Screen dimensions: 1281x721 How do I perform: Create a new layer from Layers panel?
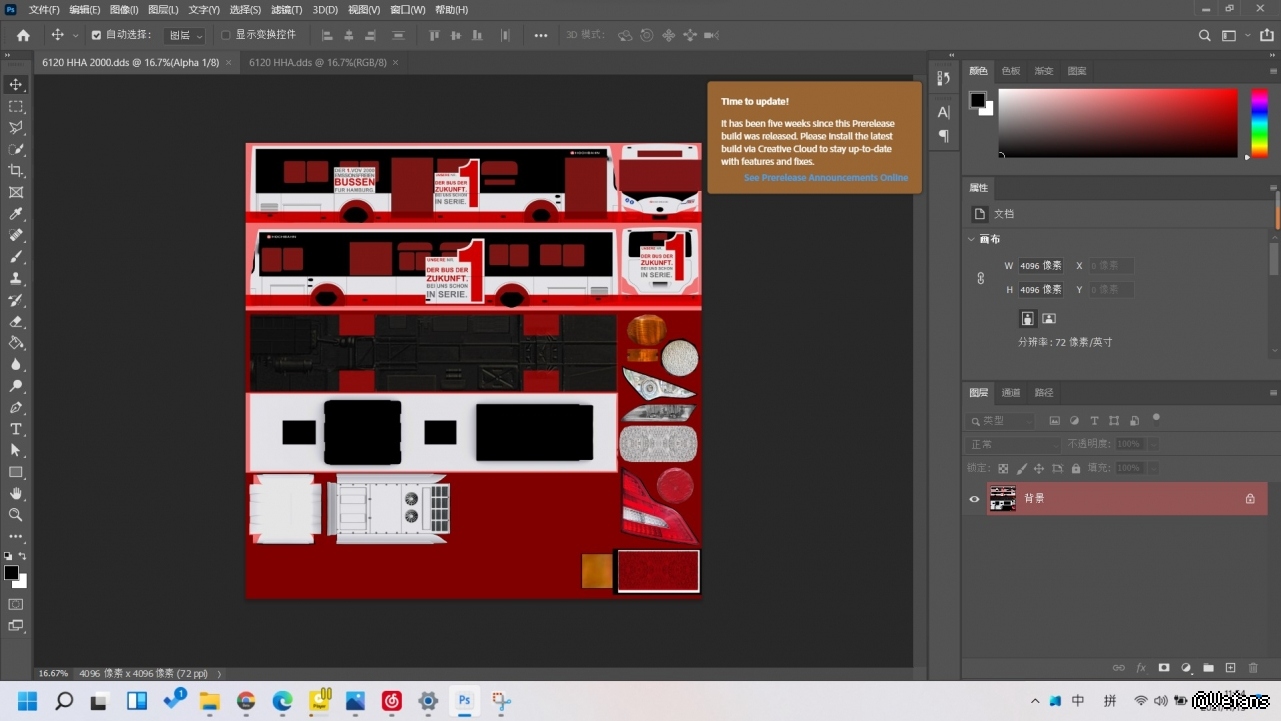[x=1231, y=668]
